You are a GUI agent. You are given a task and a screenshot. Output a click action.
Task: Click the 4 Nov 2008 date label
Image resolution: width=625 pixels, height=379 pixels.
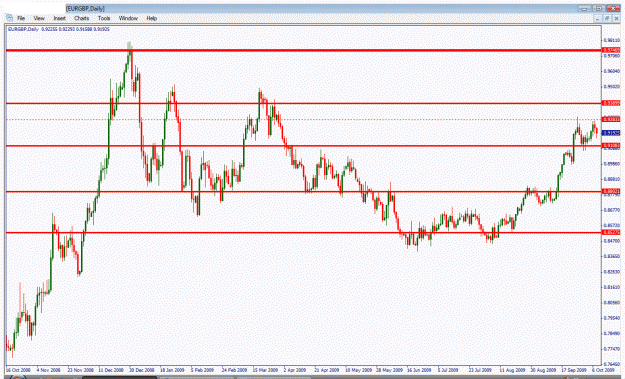pos(49,370)
